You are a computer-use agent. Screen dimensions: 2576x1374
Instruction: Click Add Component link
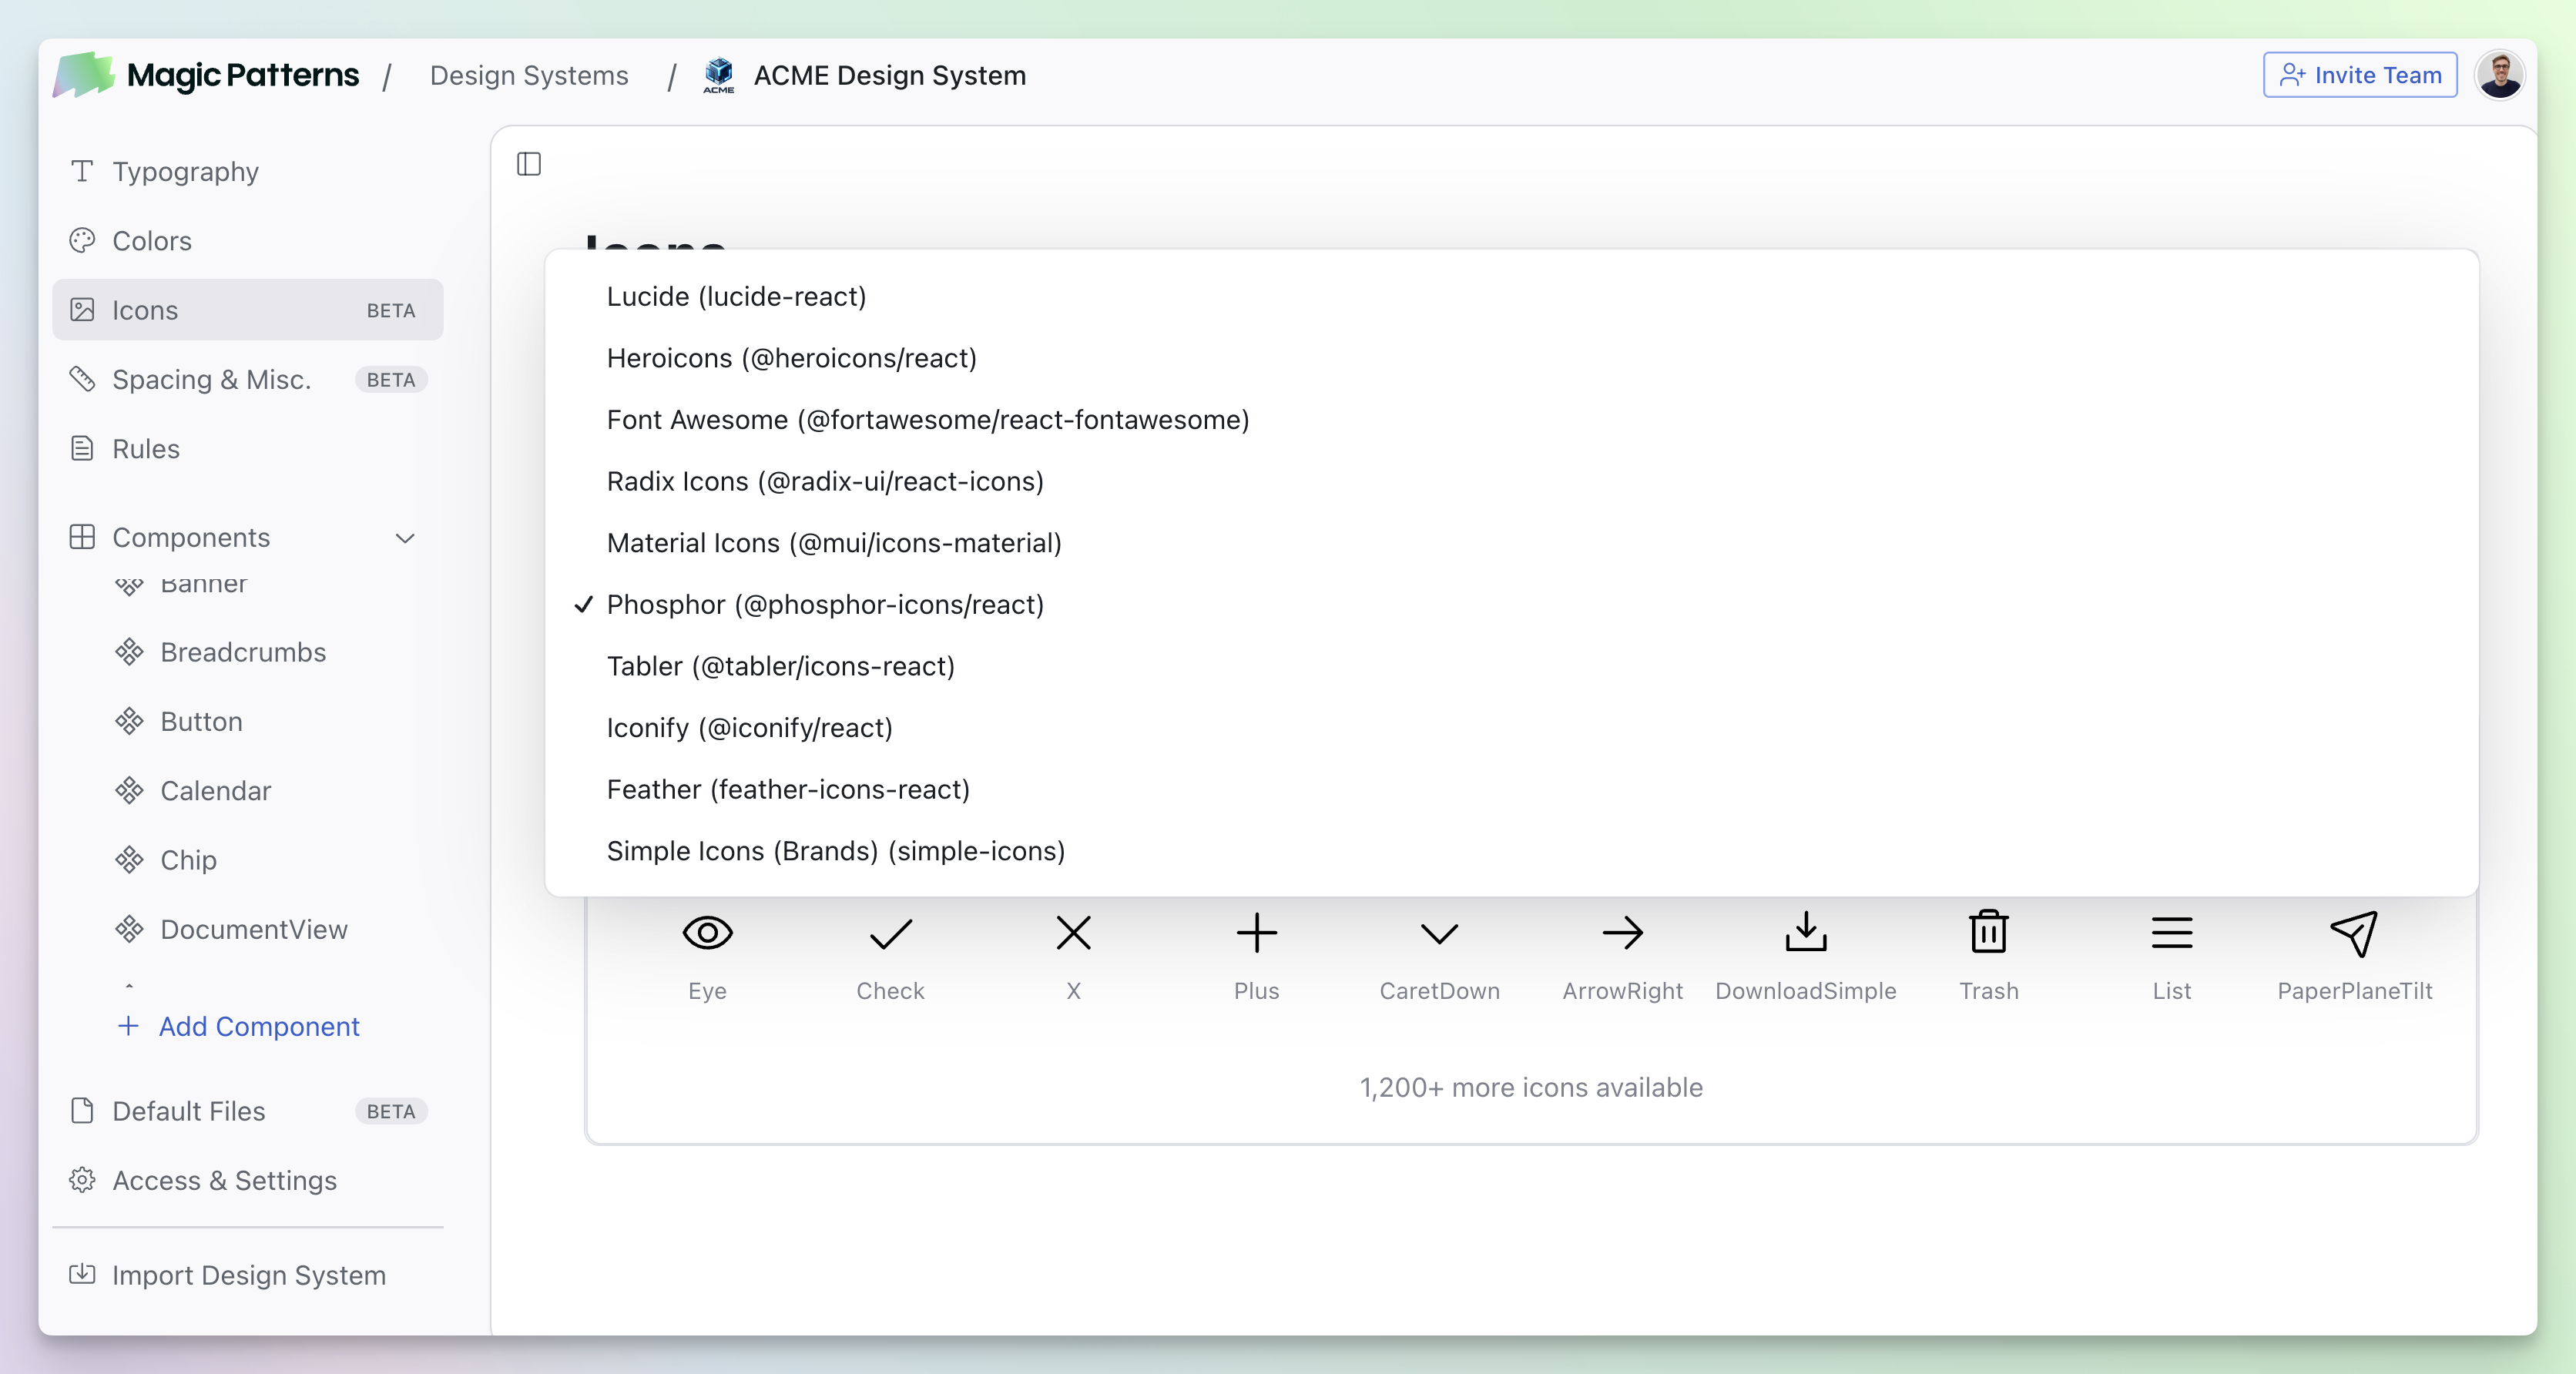[258, 1026]
